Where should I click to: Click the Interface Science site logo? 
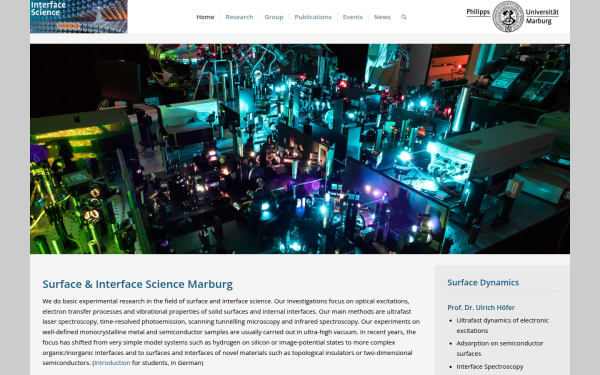79,16
